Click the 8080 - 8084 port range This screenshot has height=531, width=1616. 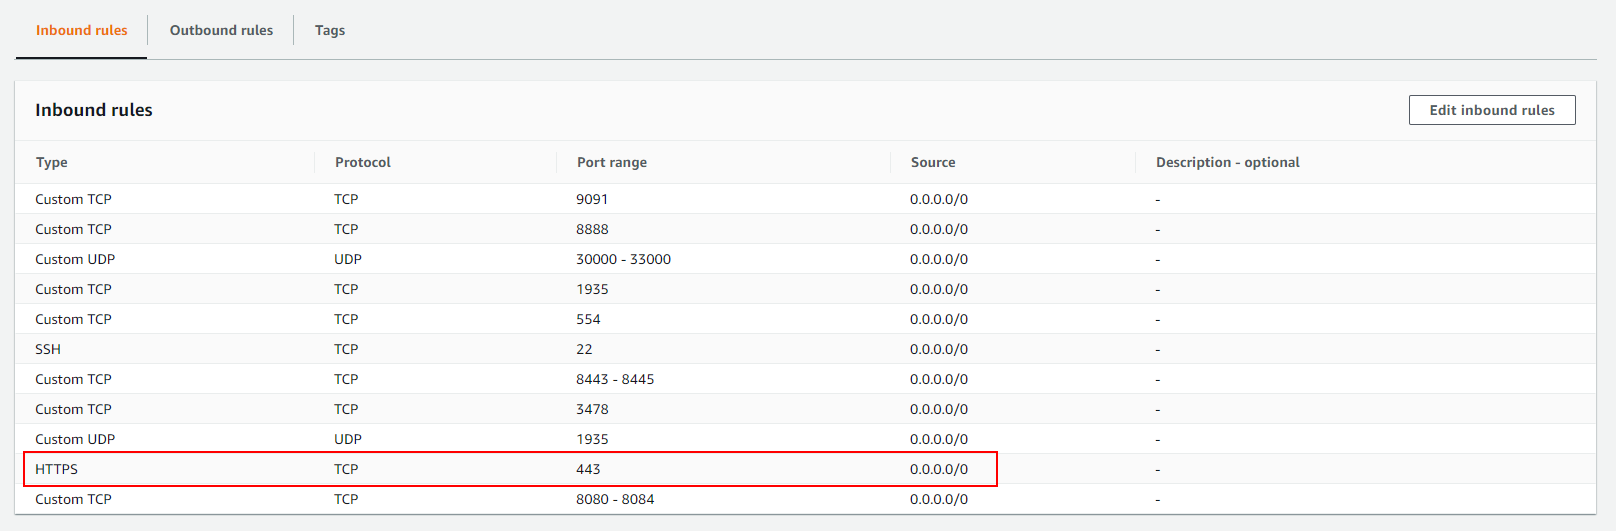pos(614,499)
